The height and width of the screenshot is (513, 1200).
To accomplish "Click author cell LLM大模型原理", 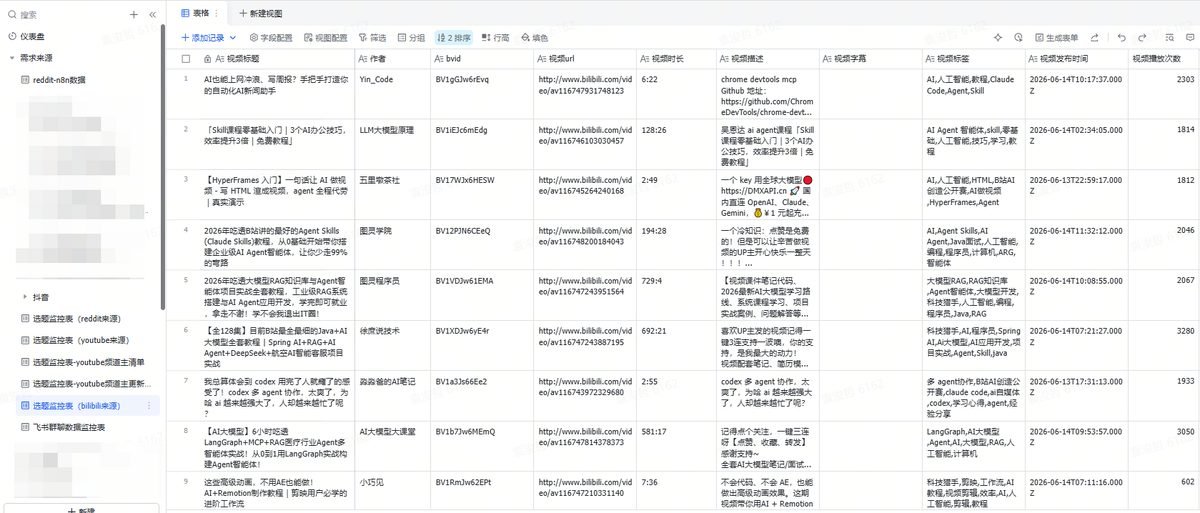I will tap(393, 144).
